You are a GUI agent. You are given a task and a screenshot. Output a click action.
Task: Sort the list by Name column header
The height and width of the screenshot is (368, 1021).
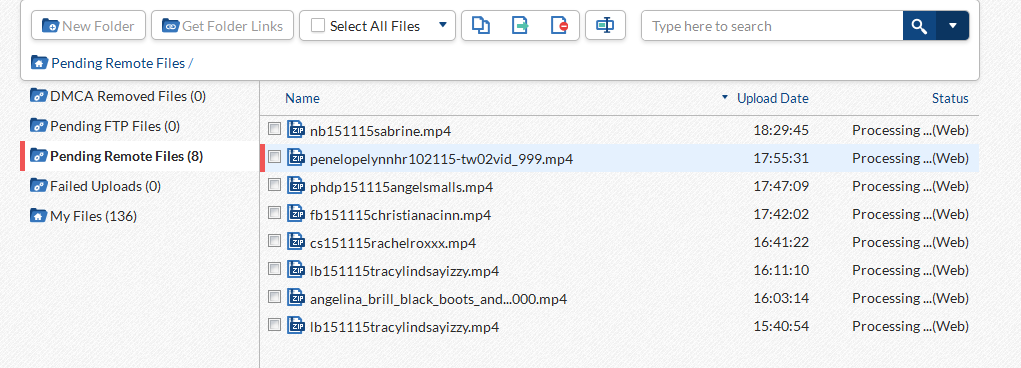[x=302, y=98]
